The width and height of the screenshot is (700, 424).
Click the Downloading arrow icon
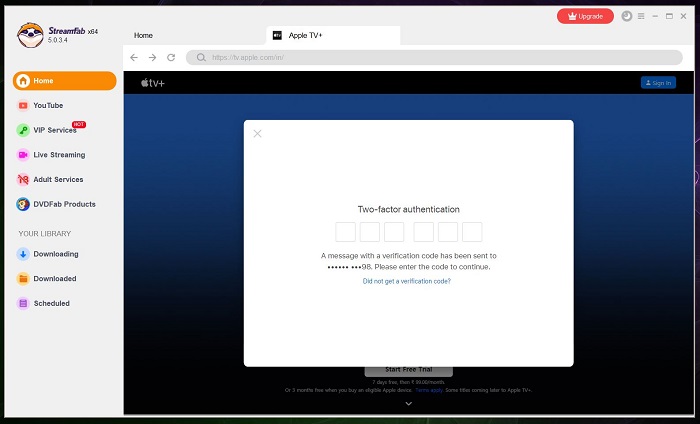[23, 254]
